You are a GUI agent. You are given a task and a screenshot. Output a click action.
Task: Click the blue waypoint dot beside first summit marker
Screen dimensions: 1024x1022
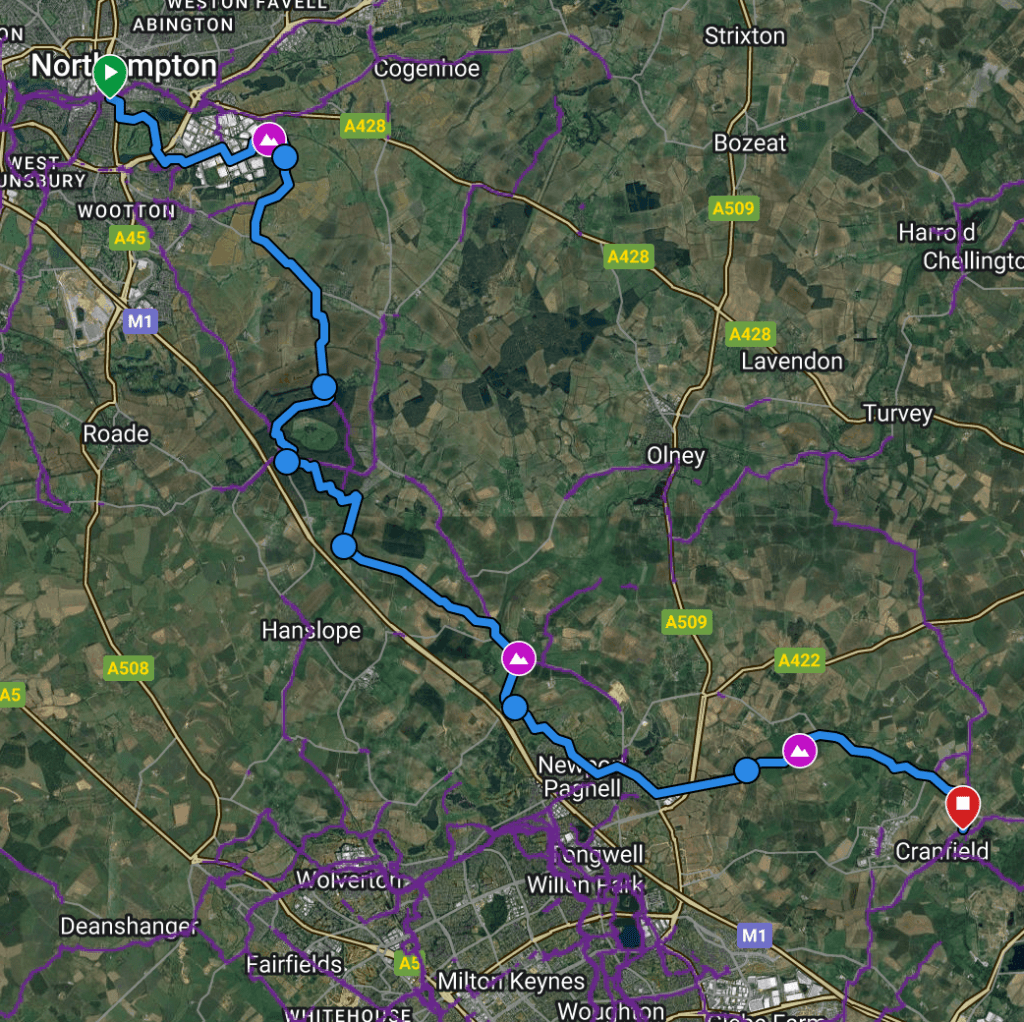tap(285, 157)
